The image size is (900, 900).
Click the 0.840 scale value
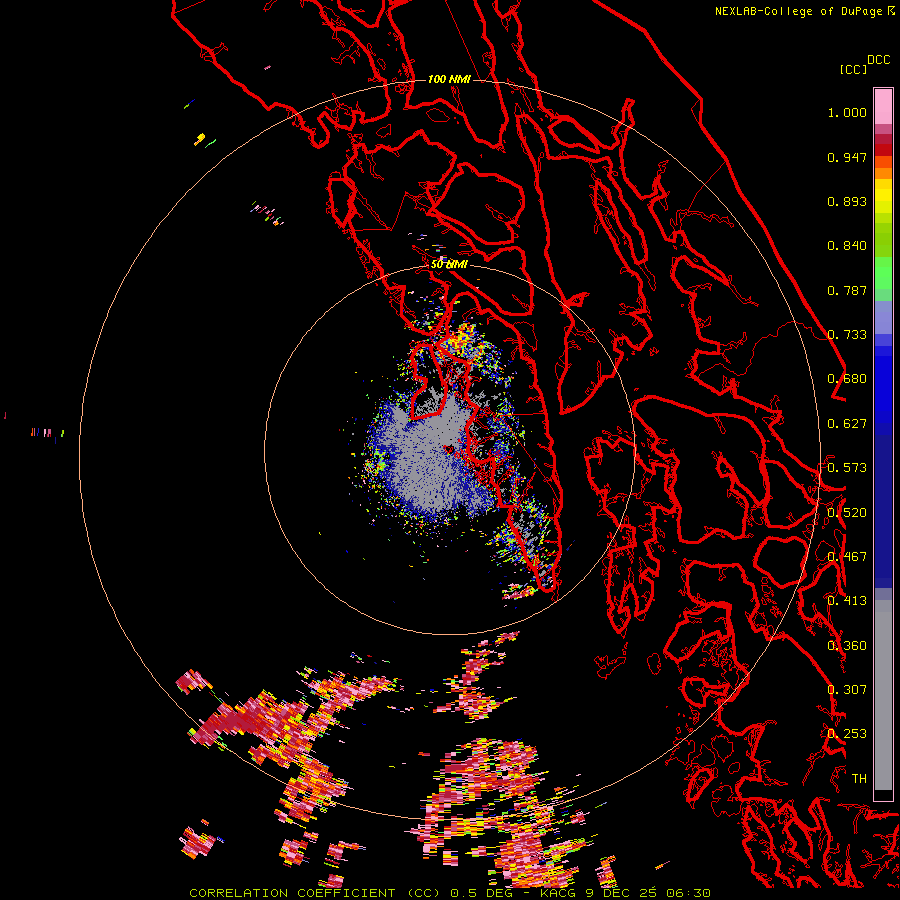847,246
